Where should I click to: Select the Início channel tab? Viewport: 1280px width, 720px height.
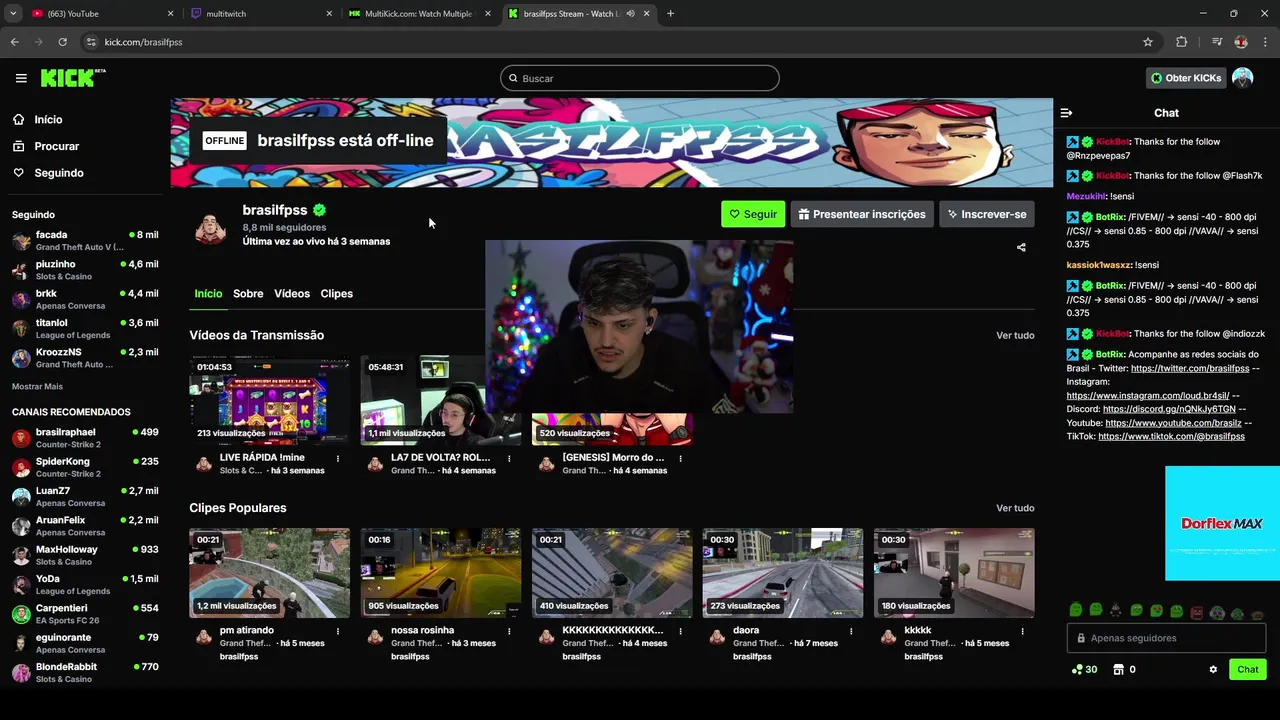208,294
